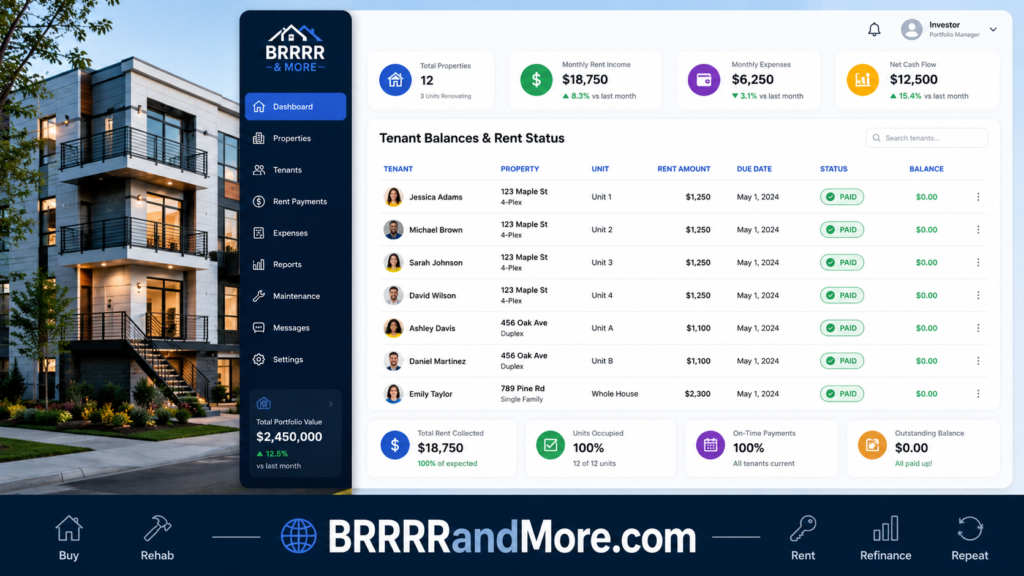Click the $12,500 Net Cash Flow value

point(914,80)
